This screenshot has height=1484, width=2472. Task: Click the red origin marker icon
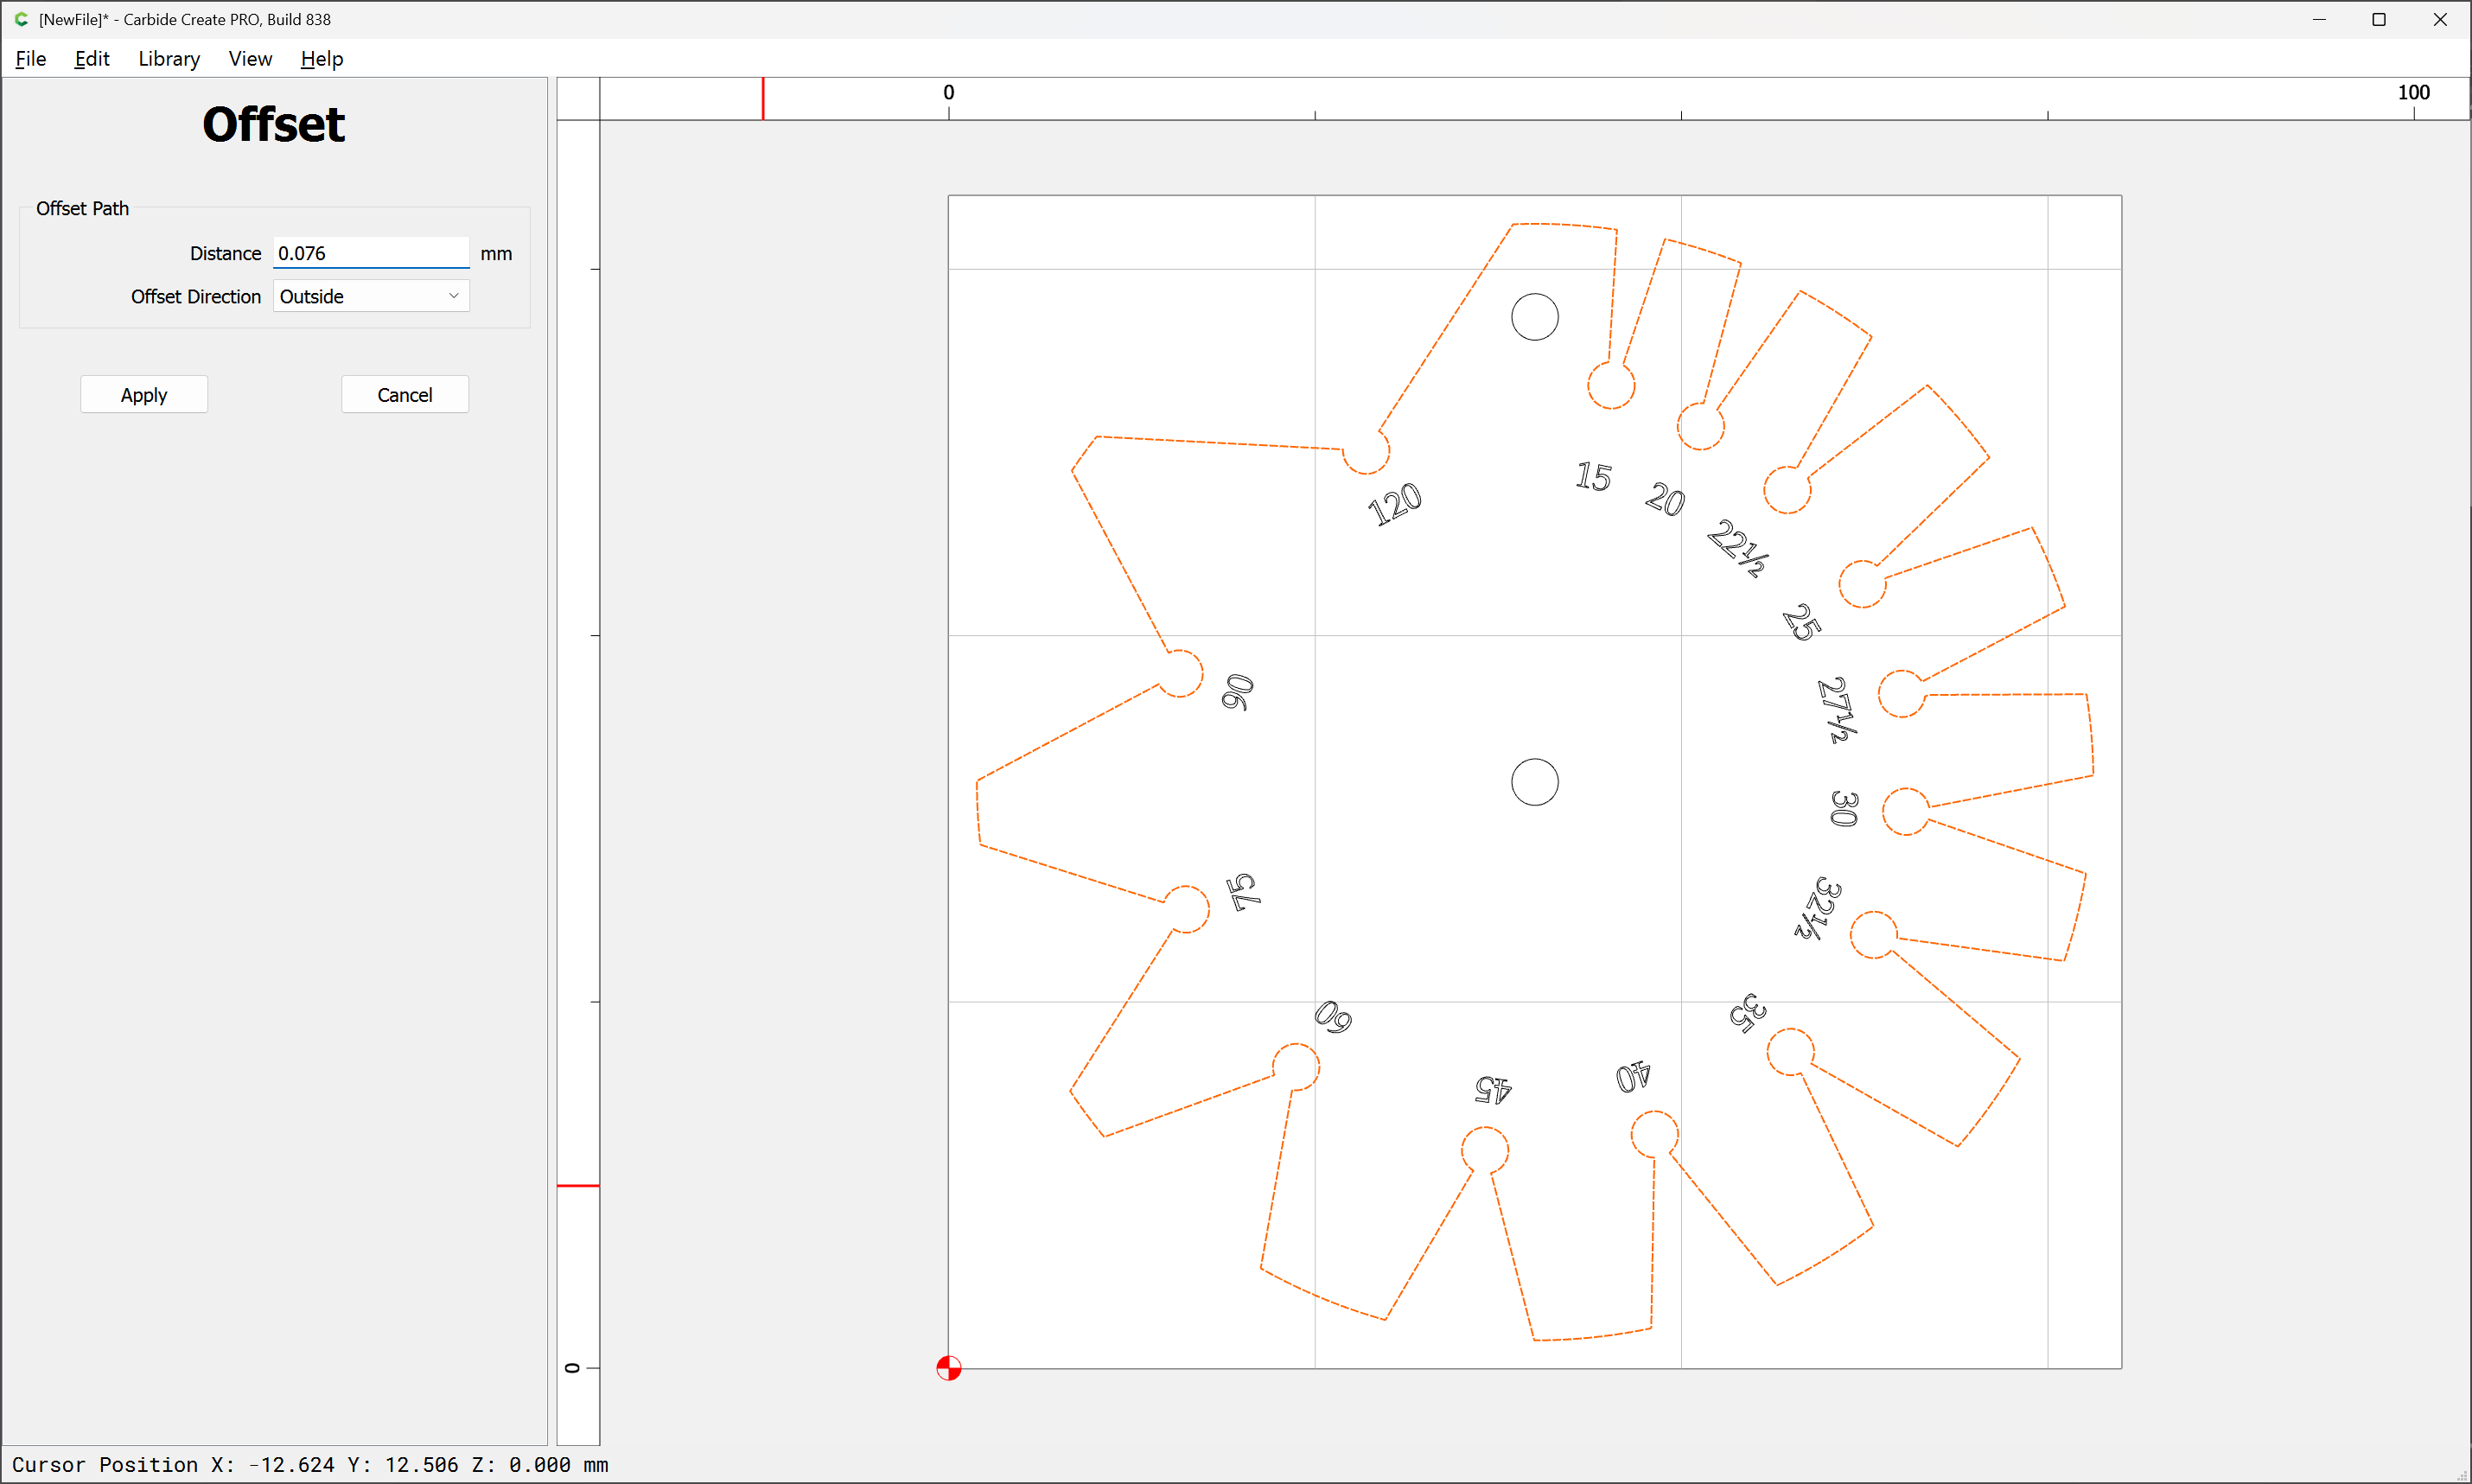point(948,1367)
